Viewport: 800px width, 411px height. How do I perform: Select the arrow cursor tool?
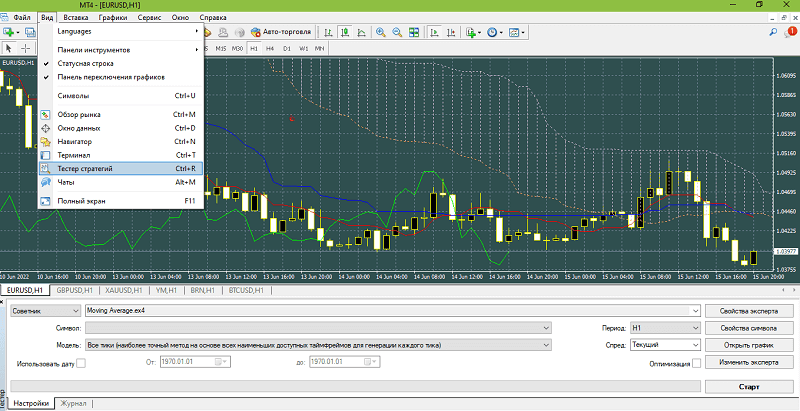click(9, 48)
